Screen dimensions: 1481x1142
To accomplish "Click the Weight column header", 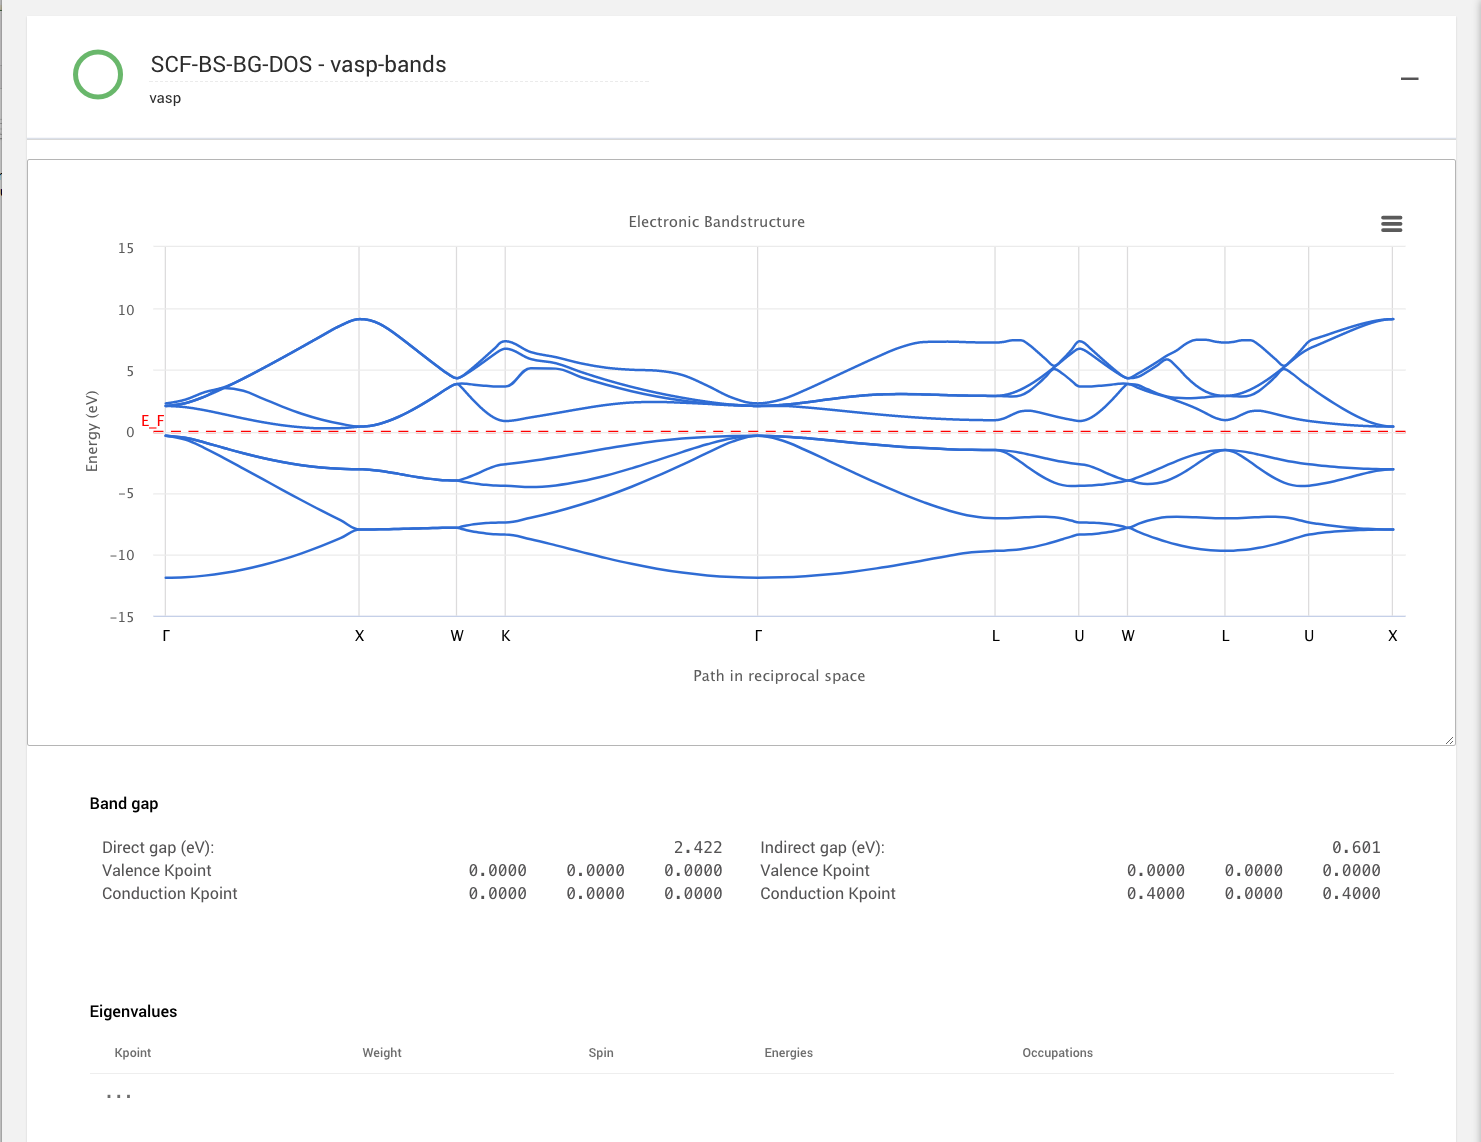I will [382, 1053].
